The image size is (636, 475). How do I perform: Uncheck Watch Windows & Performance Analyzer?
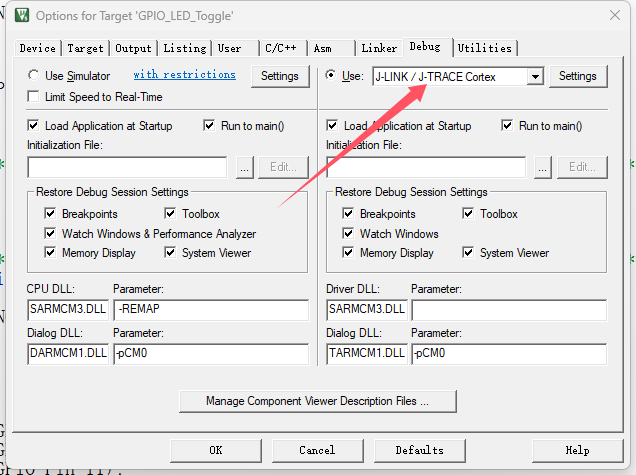tap(50, 234)
